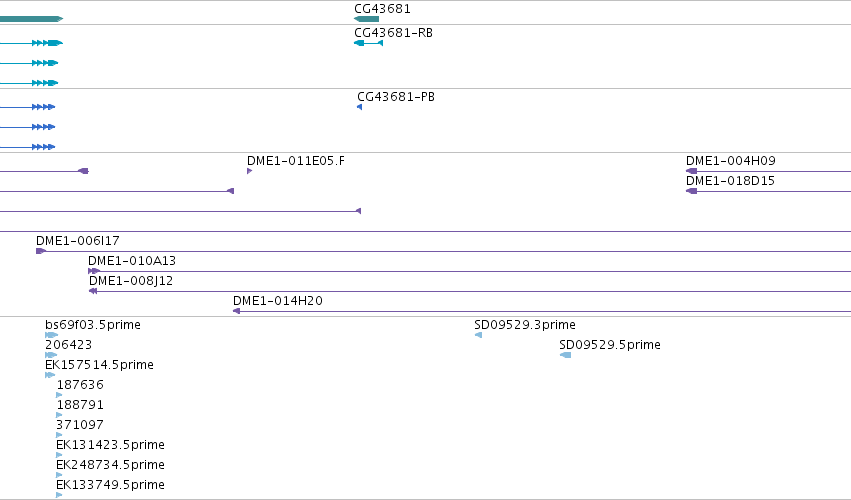Click the 206423 light blue glyph
Image resolution: width=851 pixels, height=500 pixels.
51,355
